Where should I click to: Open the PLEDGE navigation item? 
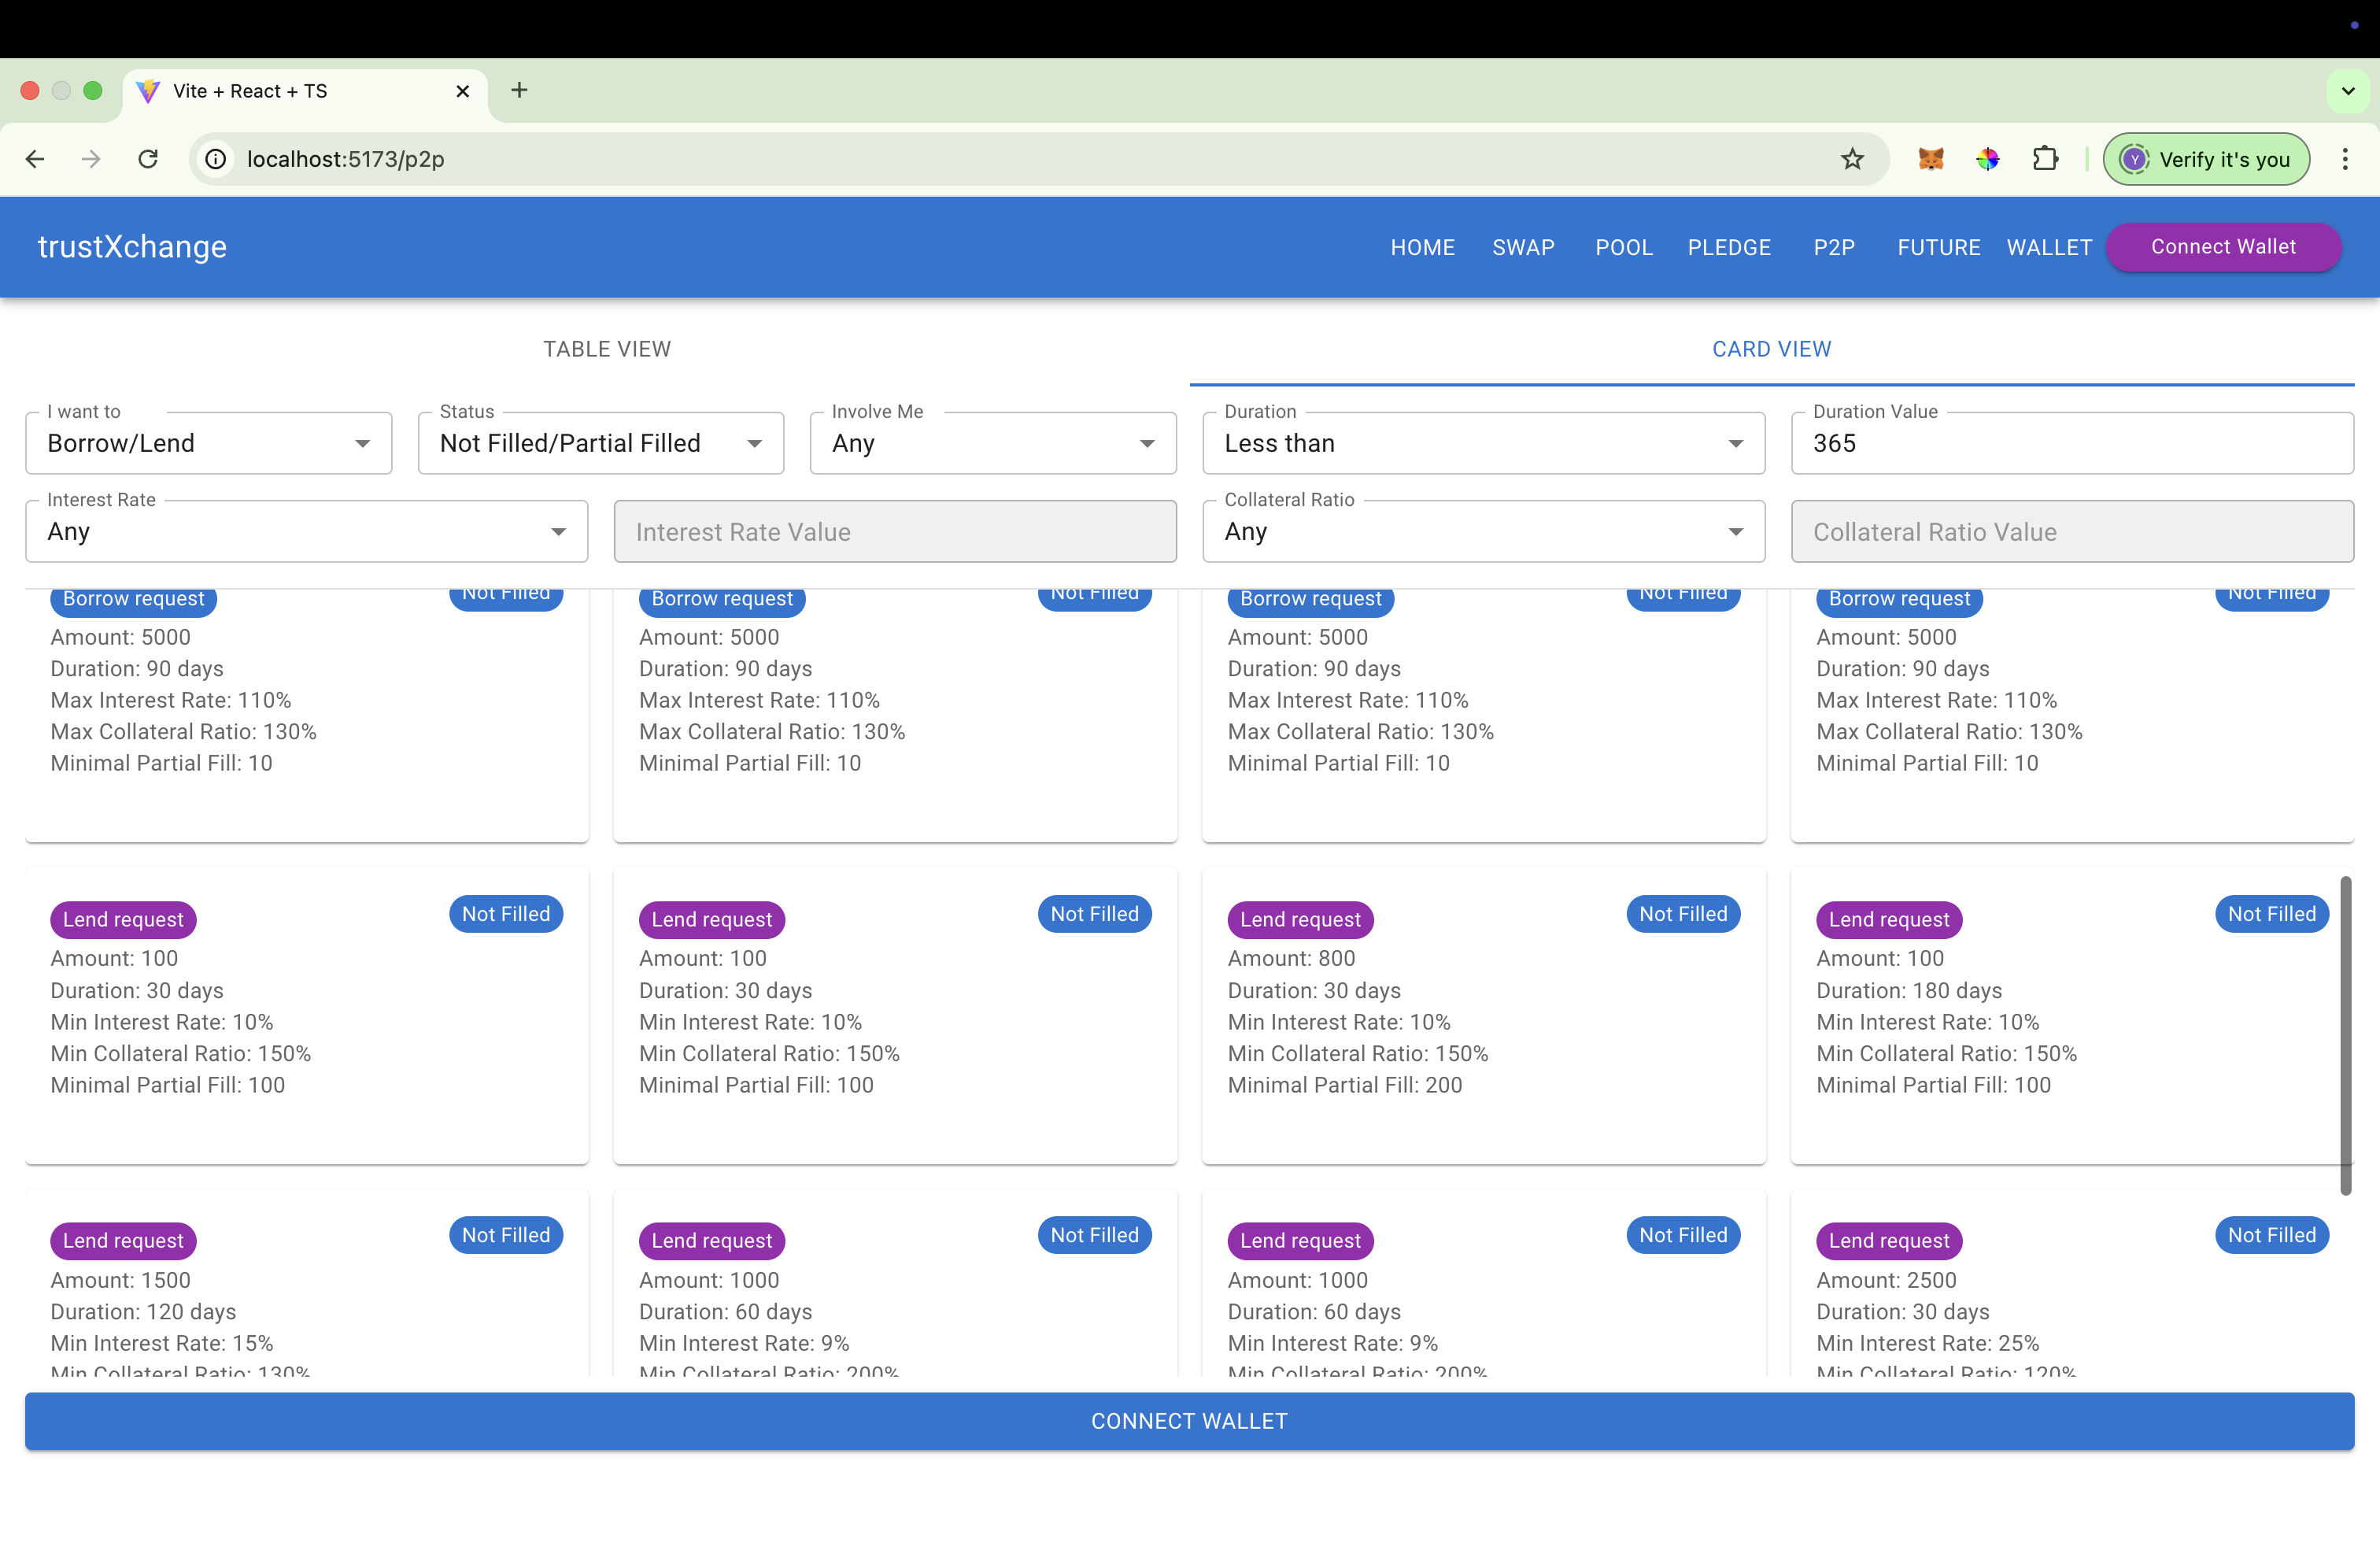(x=1728, y=247)
